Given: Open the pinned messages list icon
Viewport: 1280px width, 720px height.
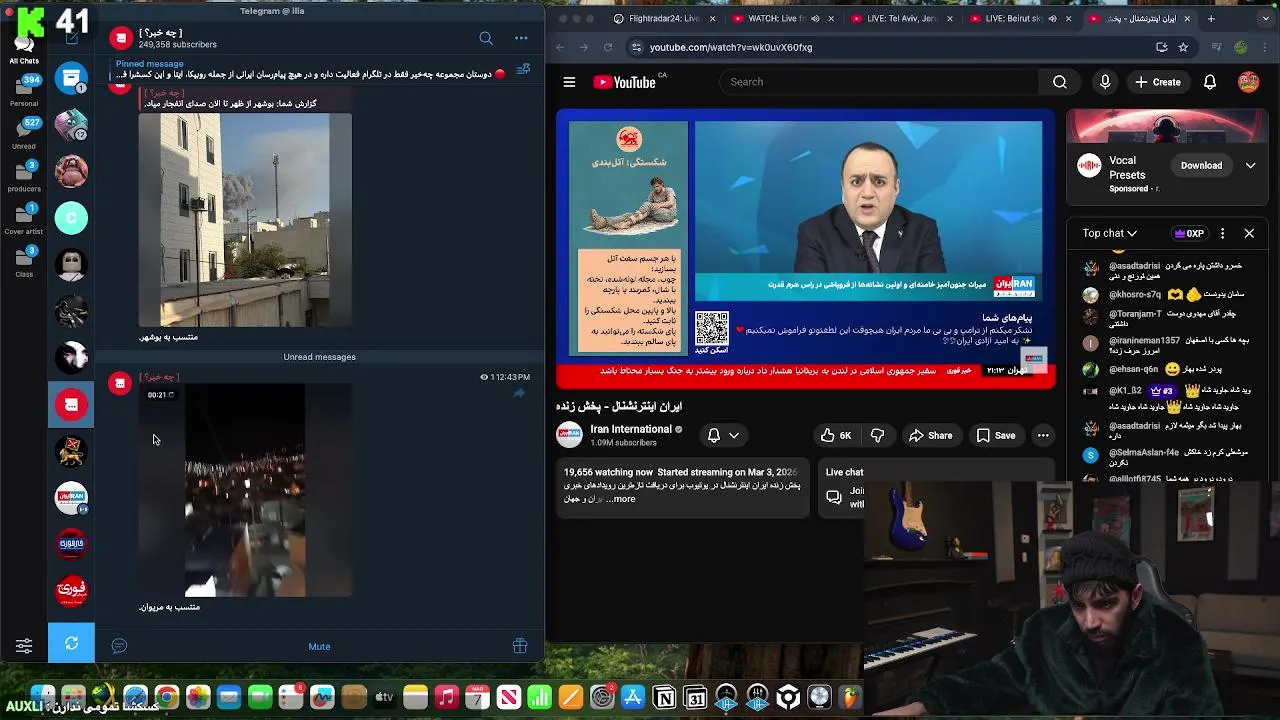Looking at the screenshot, I should (x=523, y=69).
